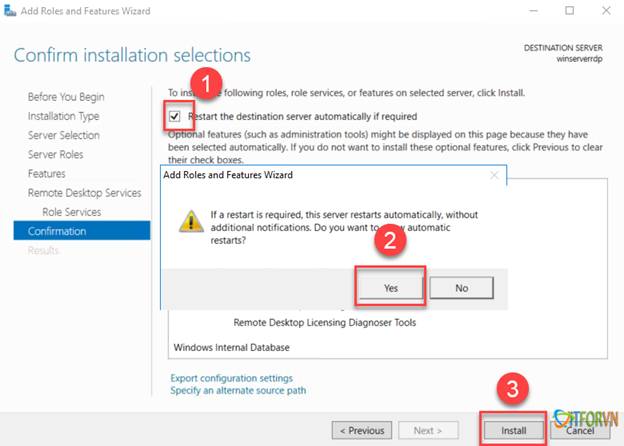Click No to decline automatic restarts

pyautogui.click(x=461, y=287)
